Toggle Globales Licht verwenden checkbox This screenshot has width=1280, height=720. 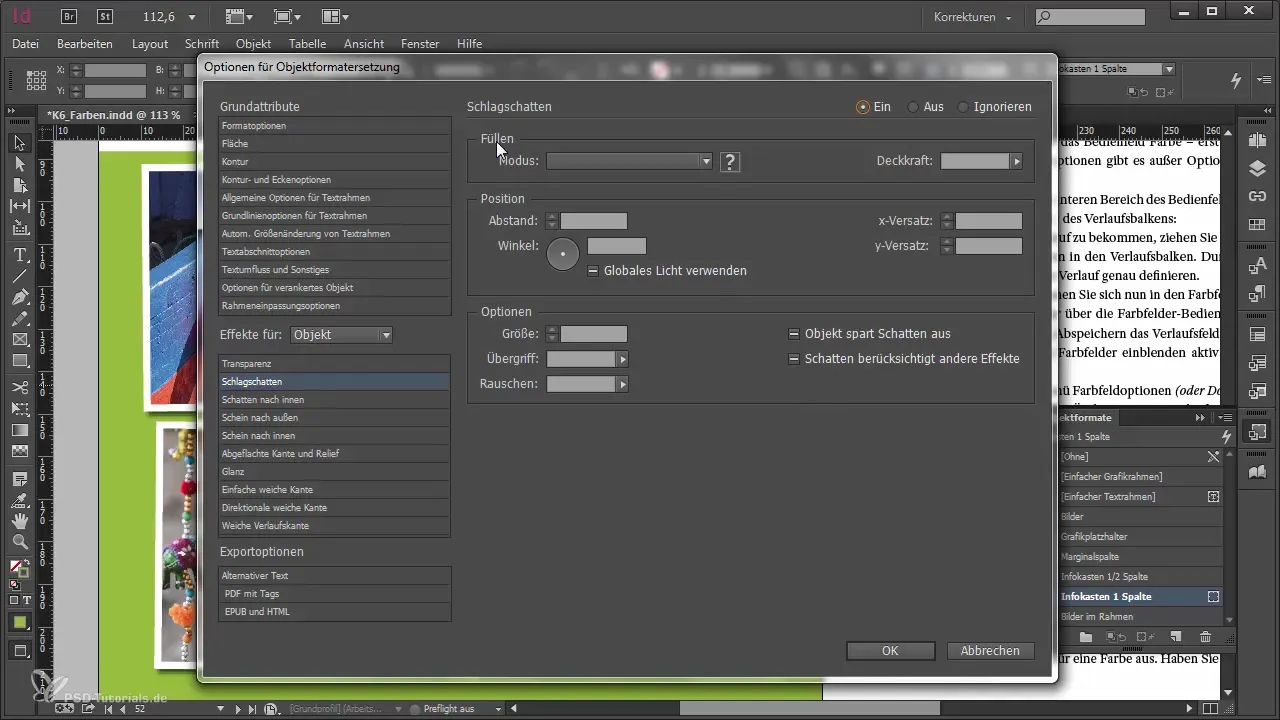point(593,271)
